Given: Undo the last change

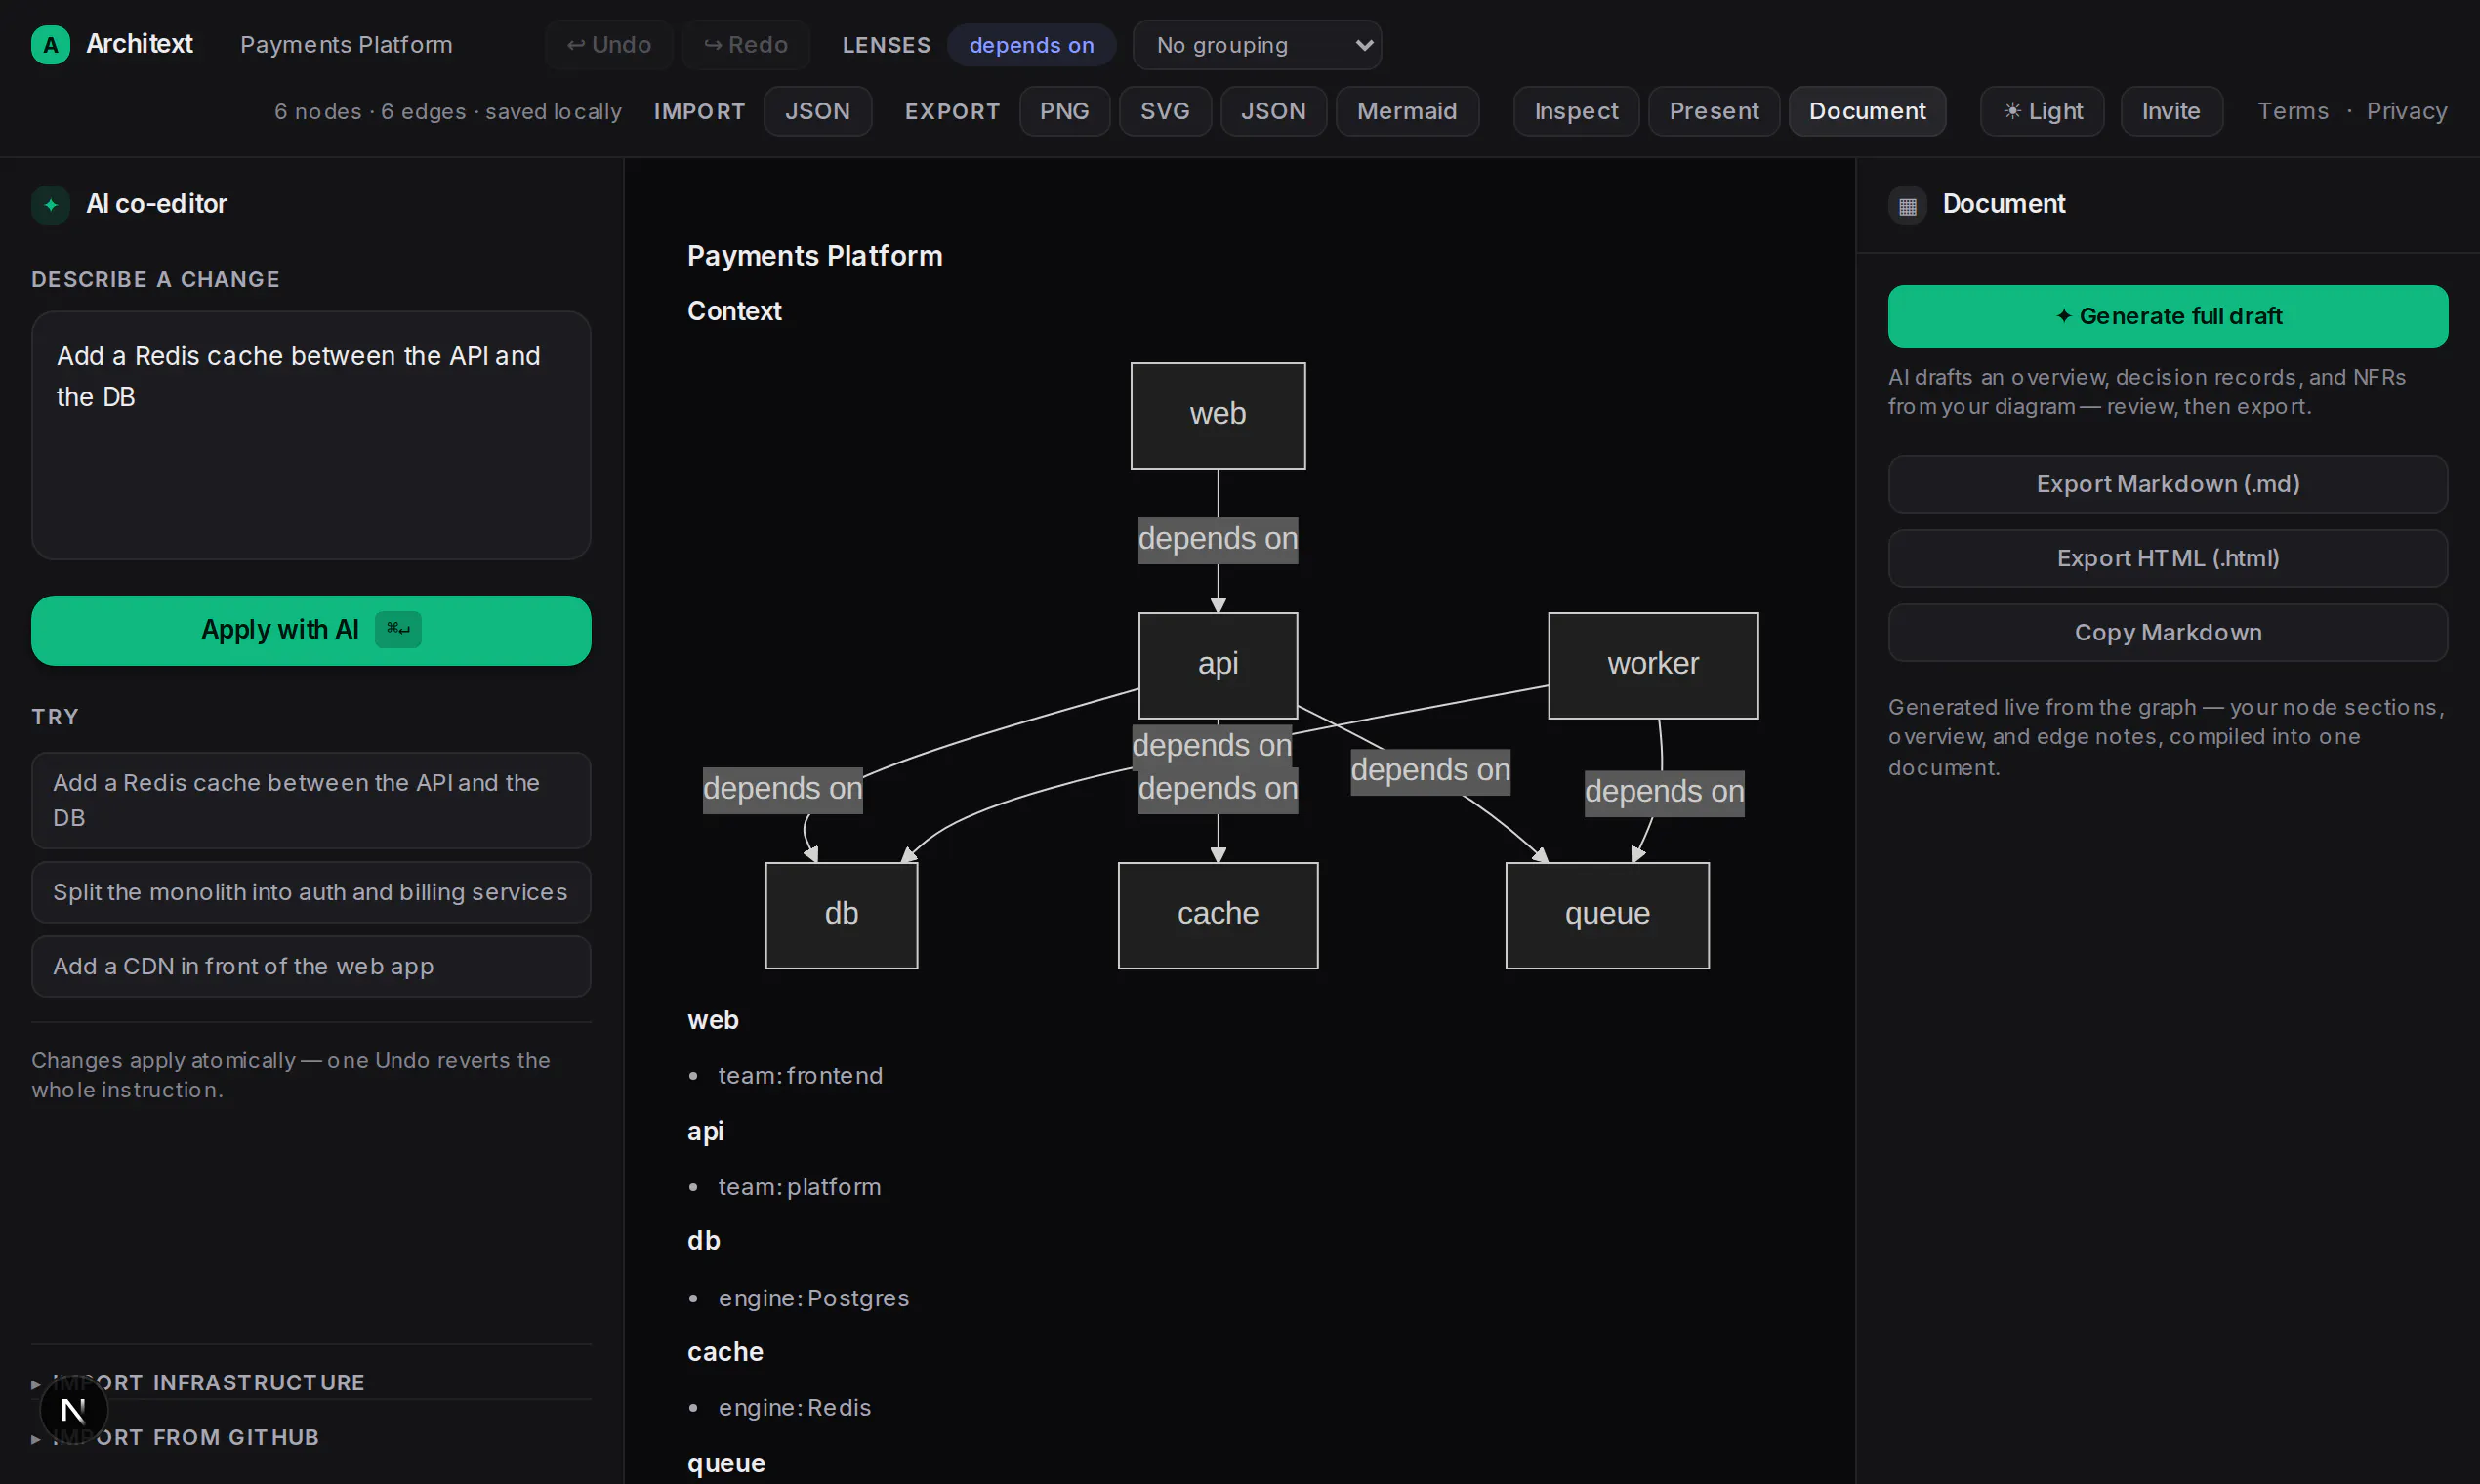Looking at the screenshot, I should pos(609,45).
